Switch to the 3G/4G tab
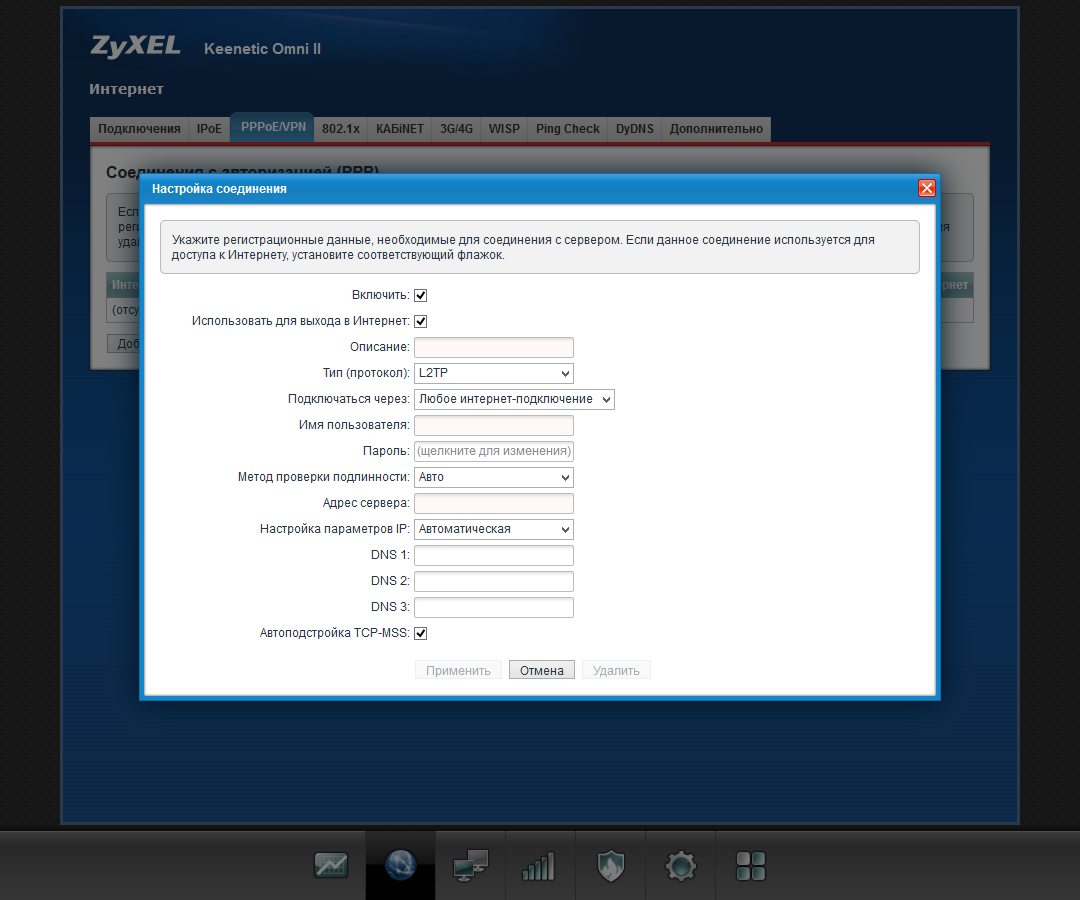Viewport: 1080px width, 900px height. point(457,129)
